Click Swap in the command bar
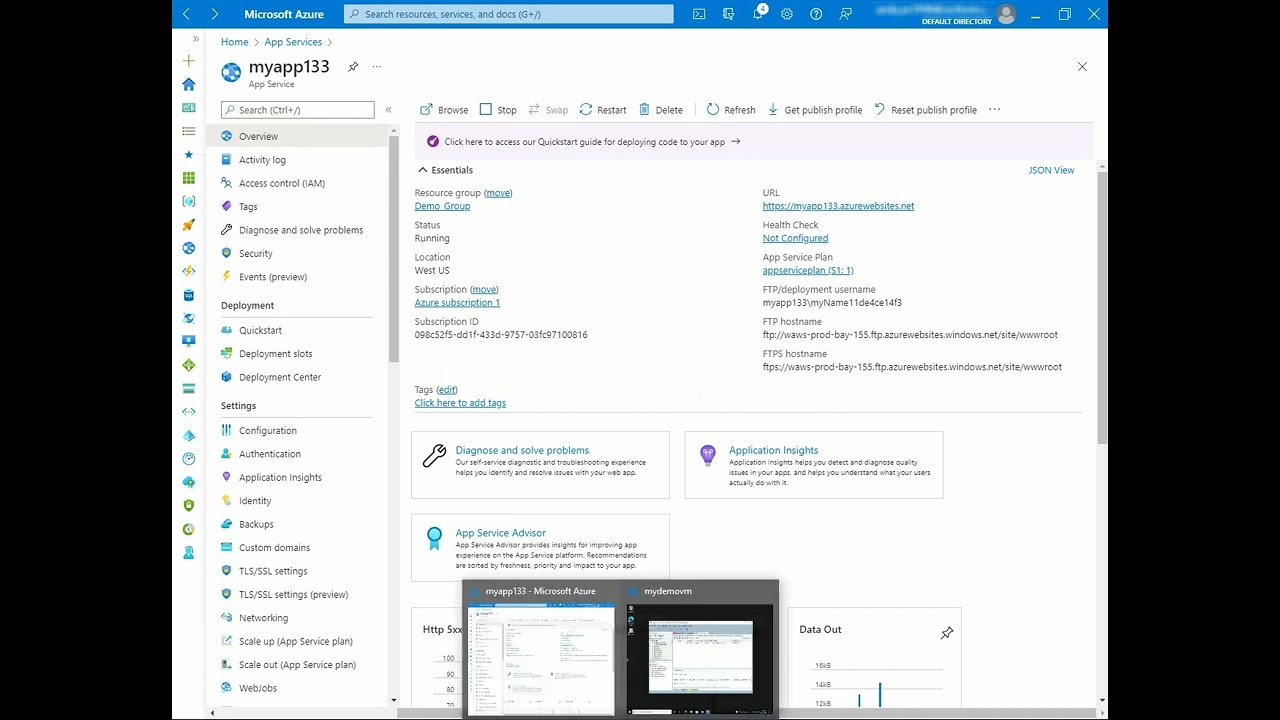This screenshot has width=1280, height=720. pyautogui.click(x=548, y=110)
